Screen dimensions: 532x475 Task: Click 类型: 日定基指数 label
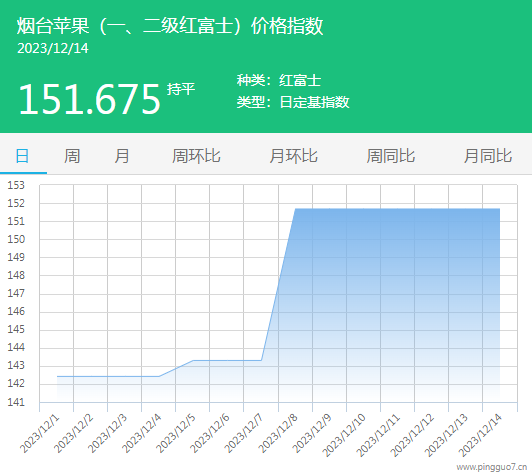[293, 102]
